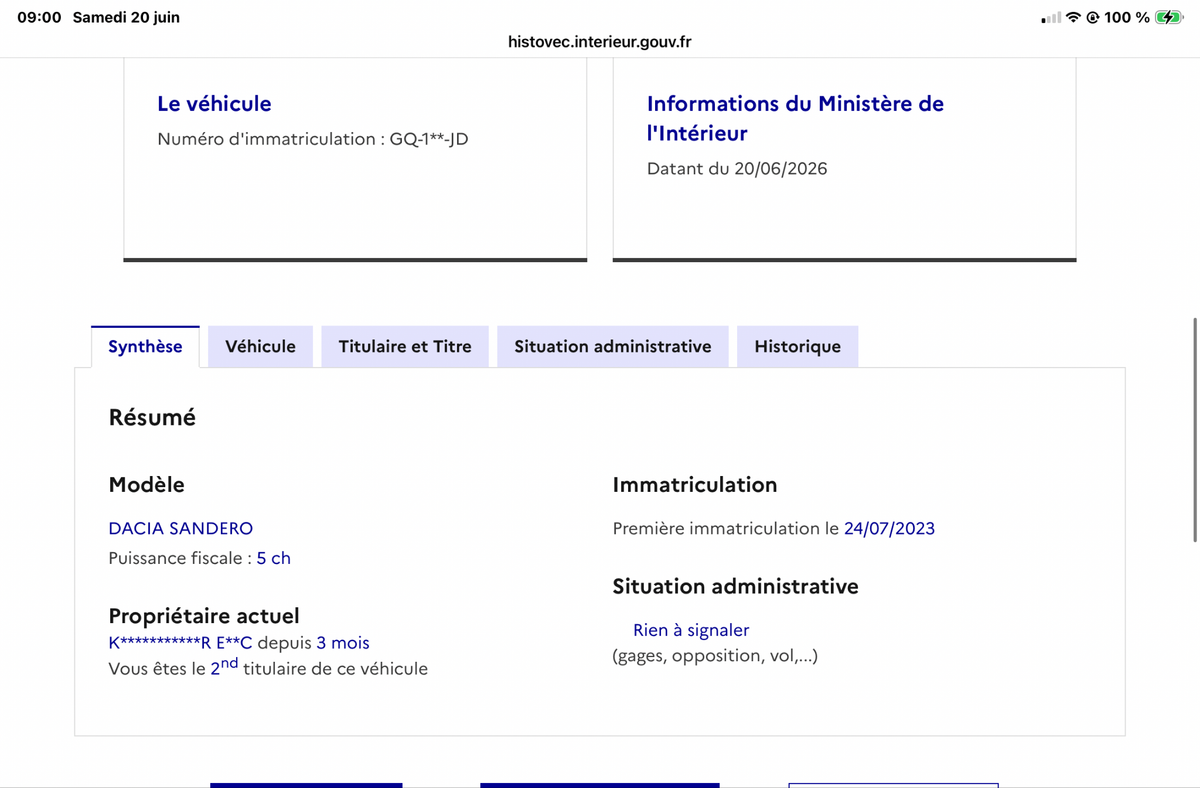This screenshot has width=1200, height=788.
Task: Click the page vertical scrollbar
Action: tap(1195, 430)
